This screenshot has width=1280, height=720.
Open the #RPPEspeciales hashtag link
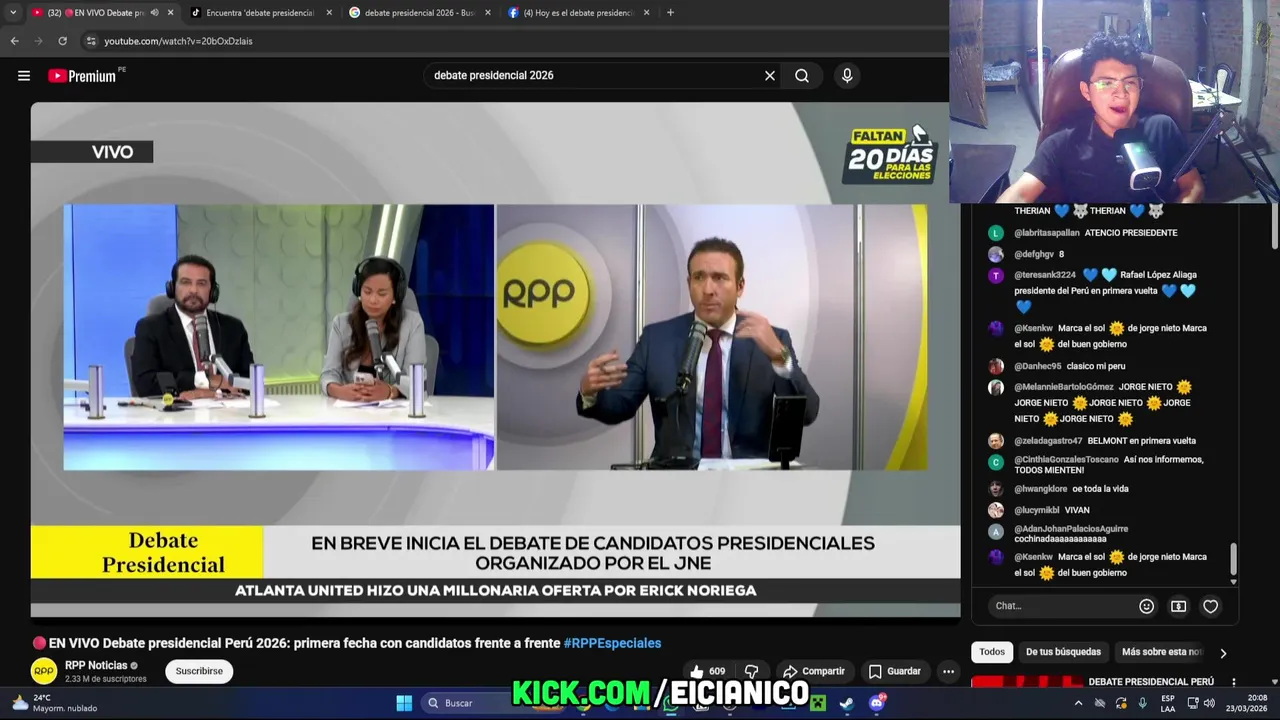tap(612, 643)
